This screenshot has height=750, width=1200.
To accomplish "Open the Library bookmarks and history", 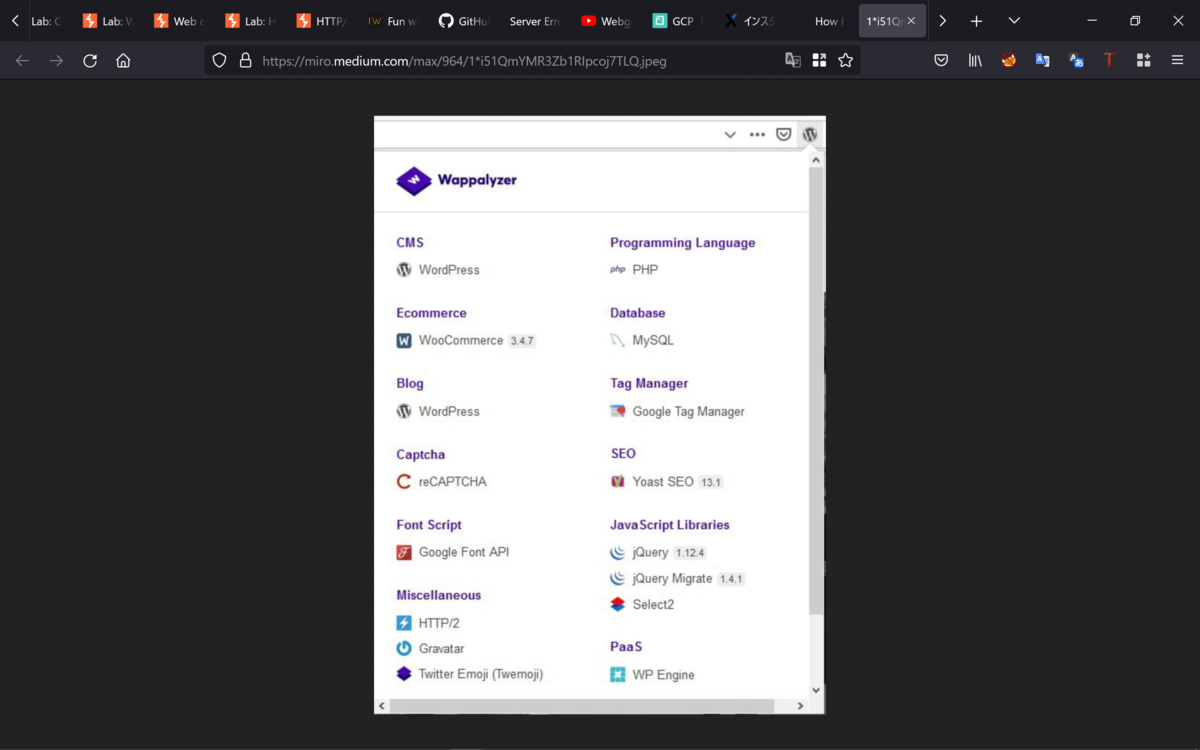I will coord(975,61).
